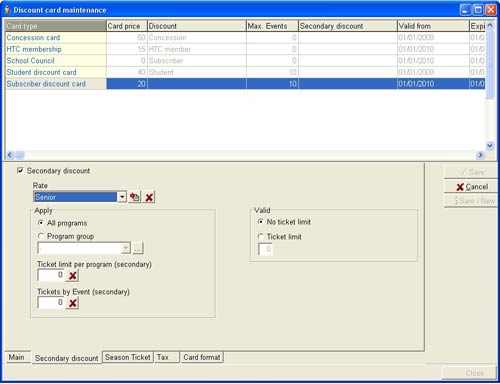This screenshot has height=384, width=500.
Task: Click the bottom Close button
Action: tap(469, 373)
